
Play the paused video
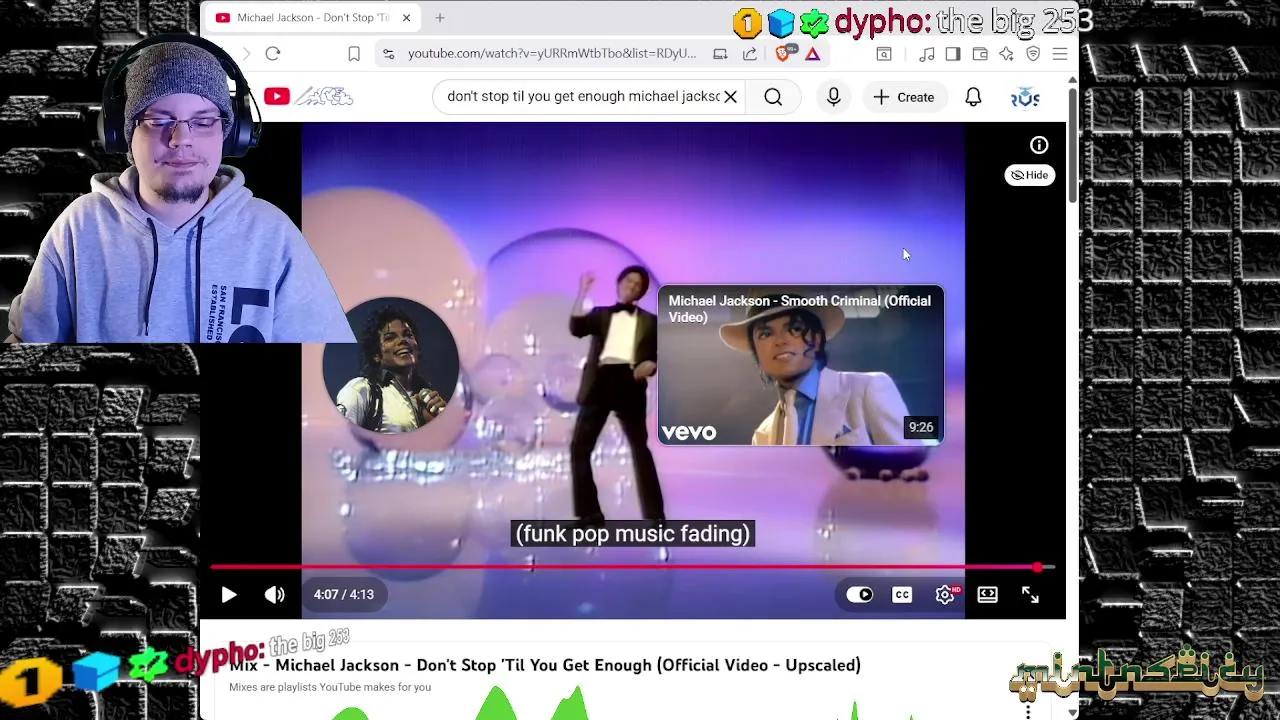pos(229,595)
